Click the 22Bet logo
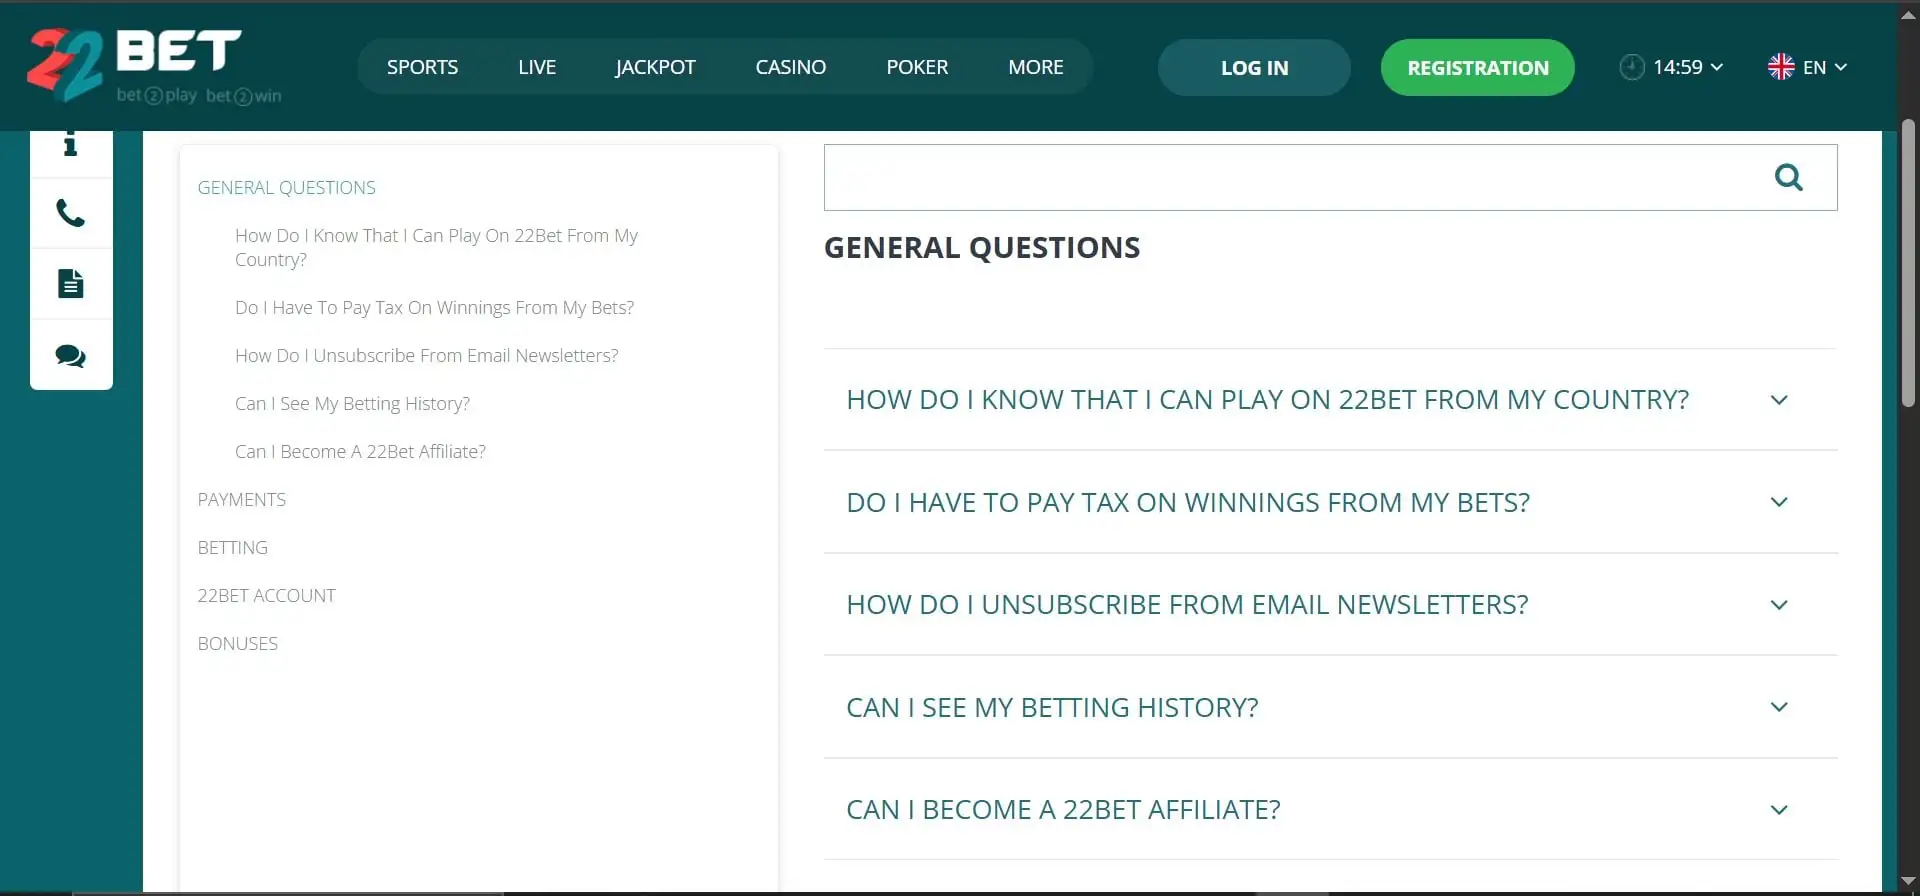 point(154,65)
